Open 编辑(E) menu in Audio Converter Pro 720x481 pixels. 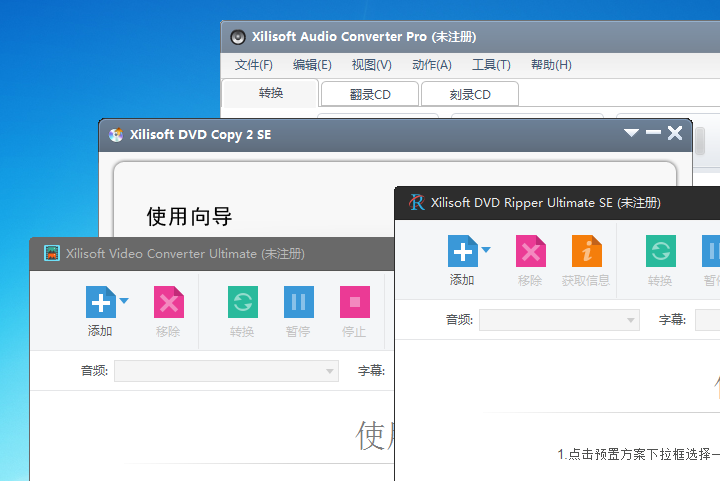(312, 65)
